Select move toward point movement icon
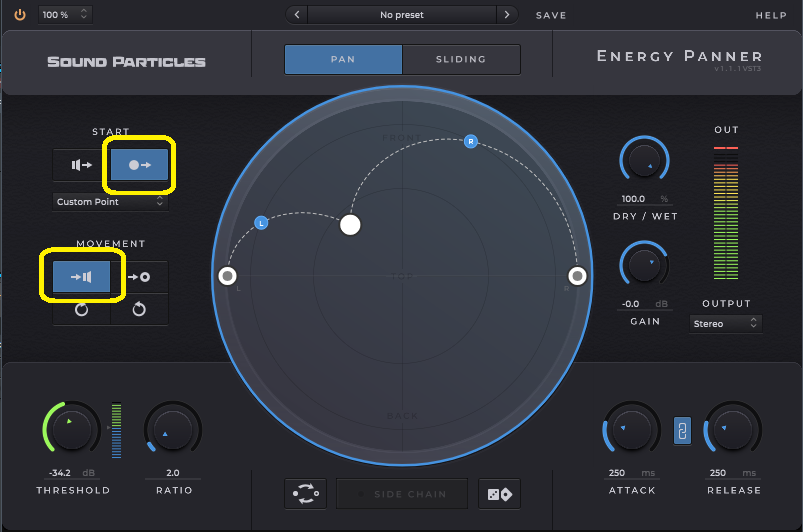This screenshot has height=532, width=803. (139, 277)
